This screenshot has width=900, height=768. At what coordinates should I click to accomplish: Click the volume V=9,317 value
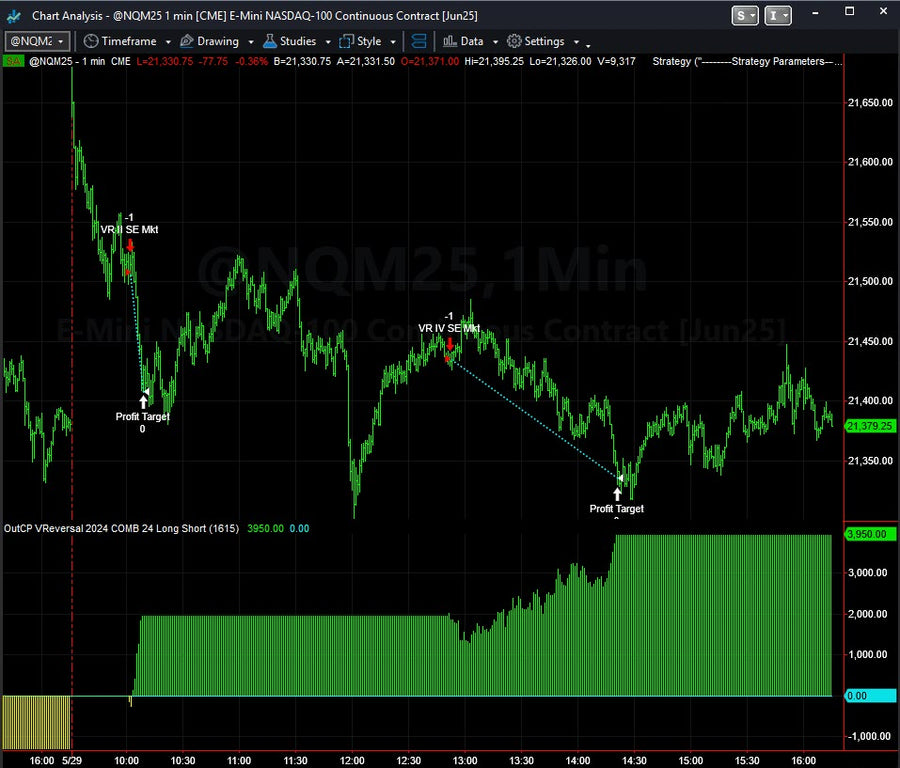616,61
